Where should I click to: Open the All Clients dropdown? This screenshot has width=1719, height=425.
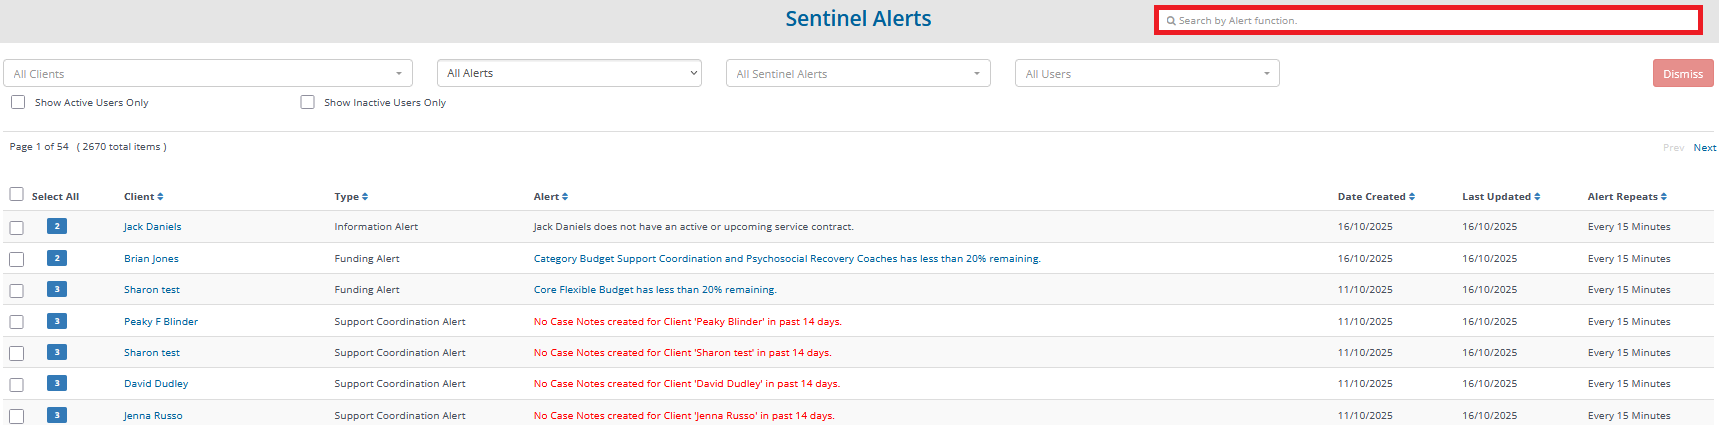(207, 73)
